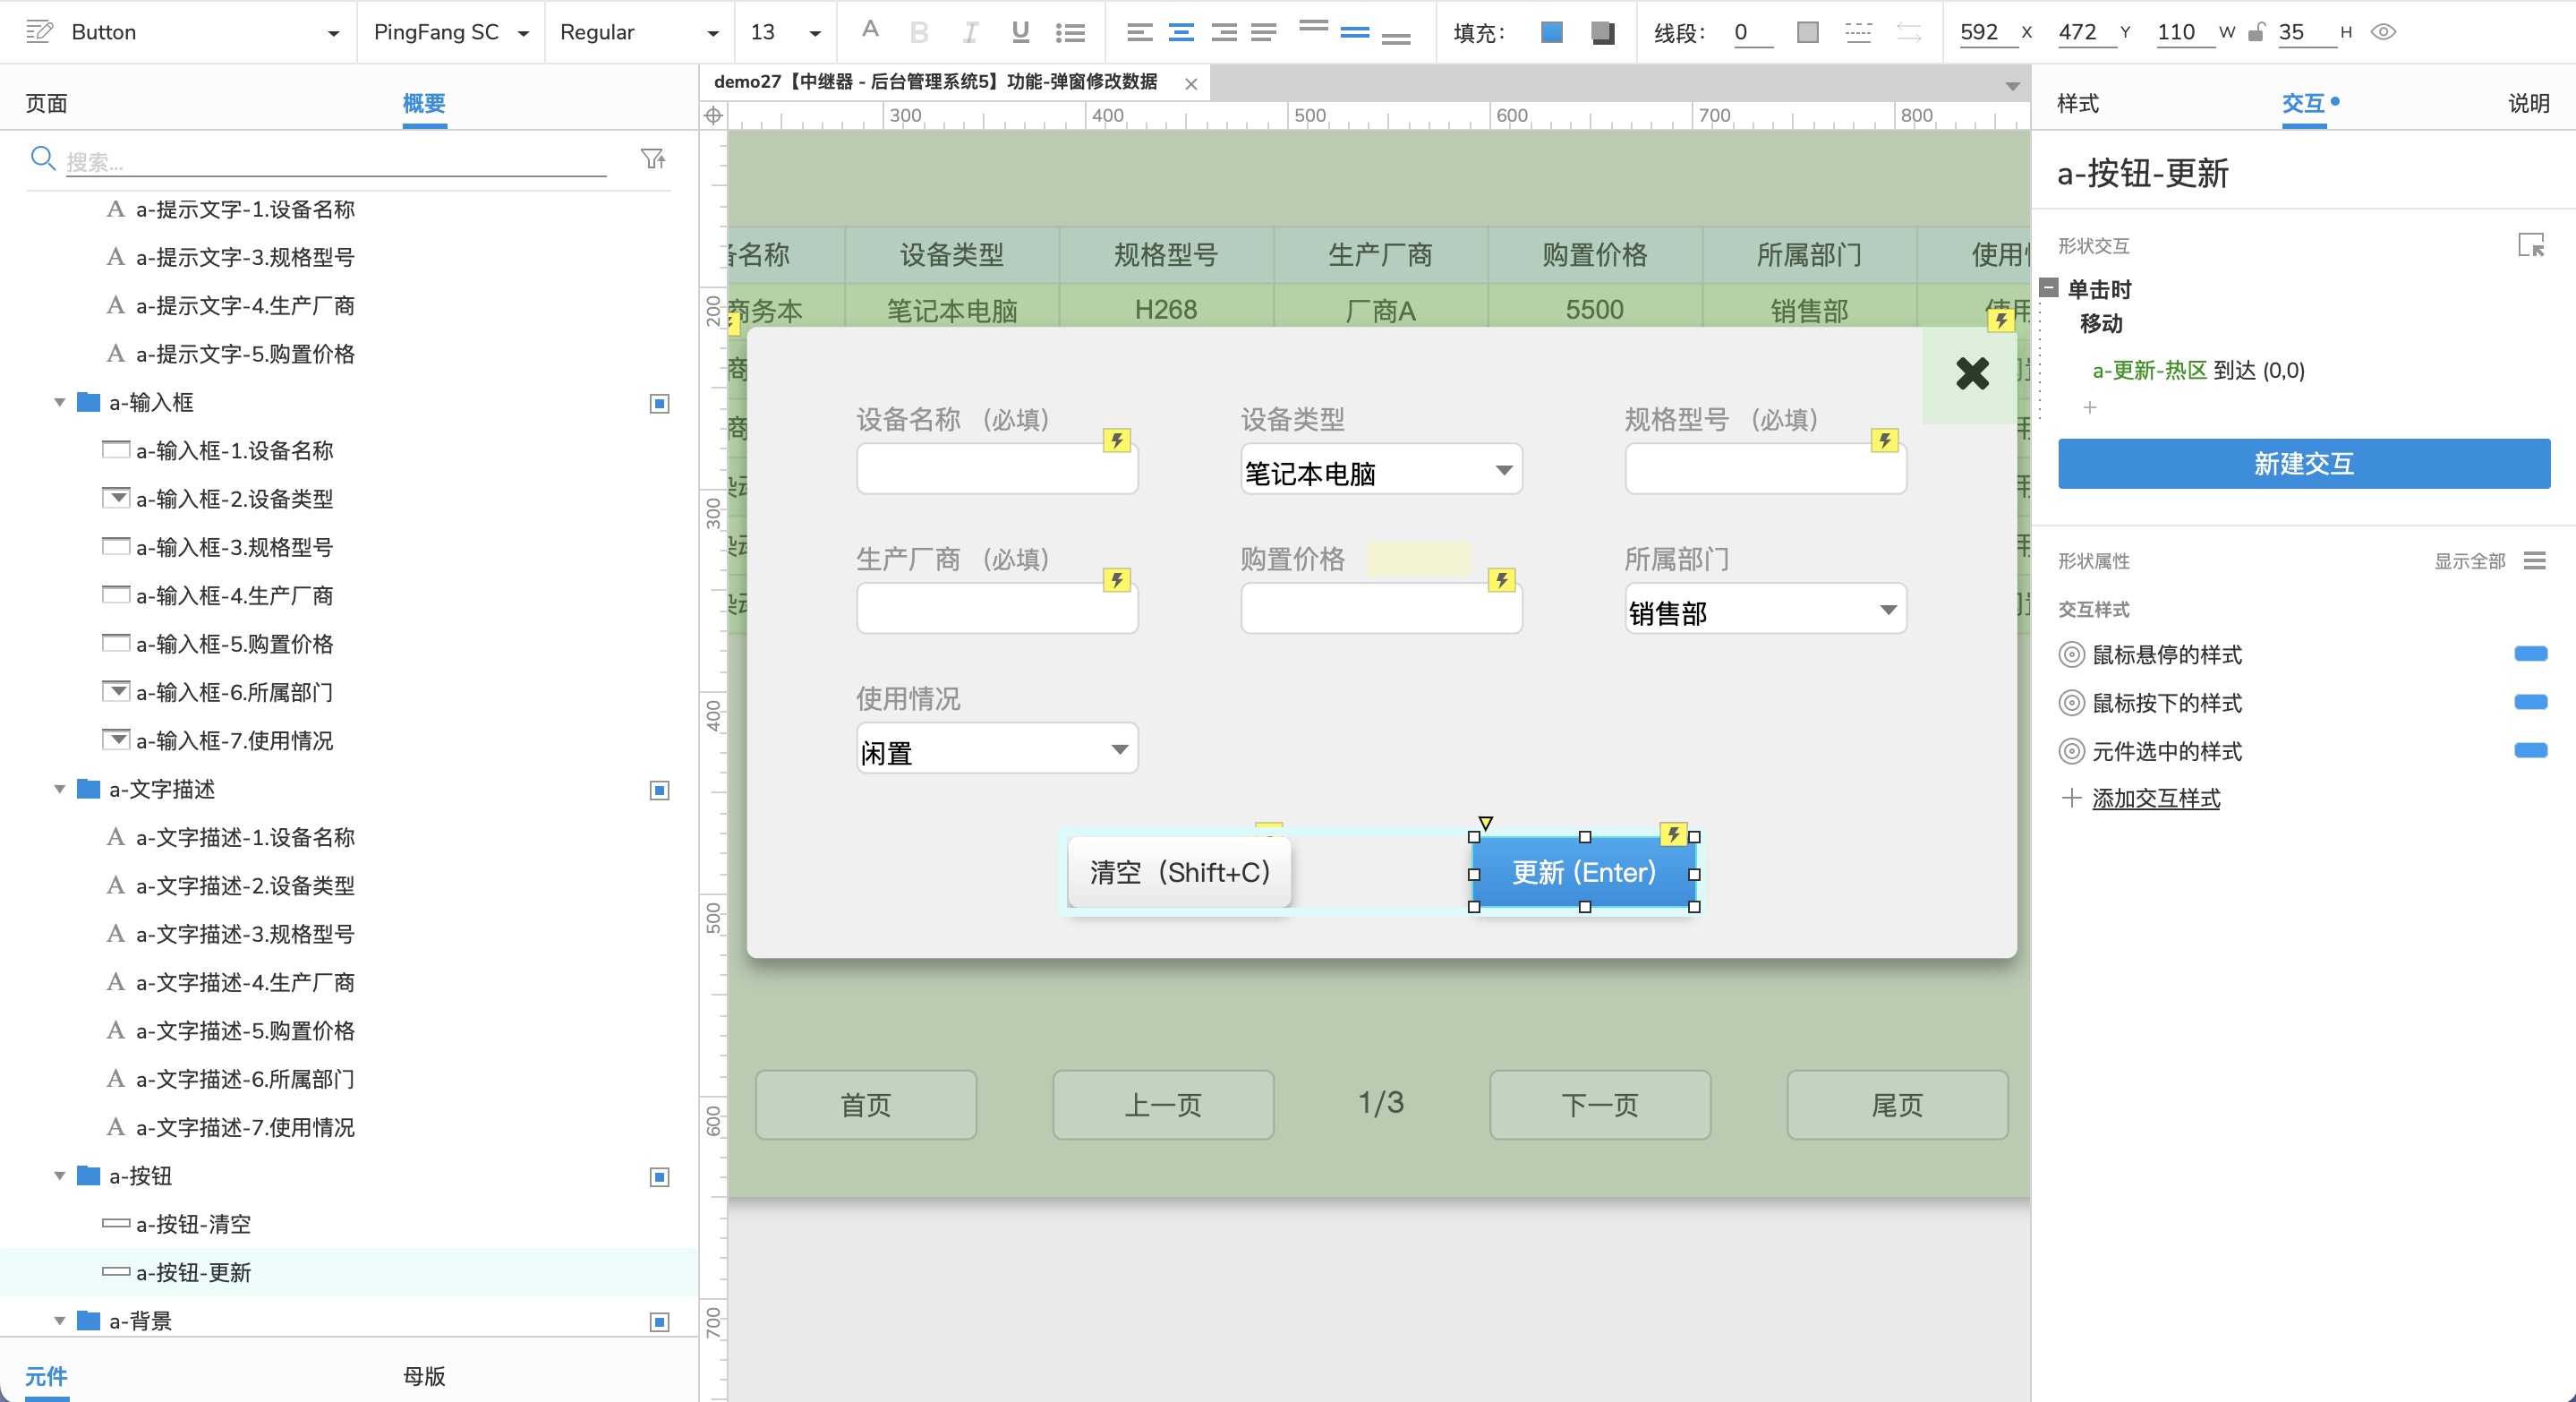
Task: Toggle selection box for a-背景 folder
Action: click(659, 1322)
